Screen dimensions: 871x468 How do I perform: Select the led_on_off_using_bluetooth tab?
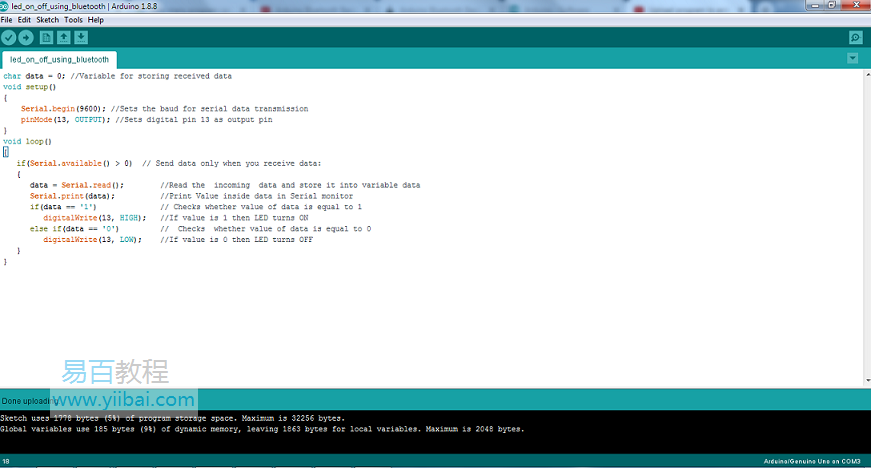tap(59, 59)
